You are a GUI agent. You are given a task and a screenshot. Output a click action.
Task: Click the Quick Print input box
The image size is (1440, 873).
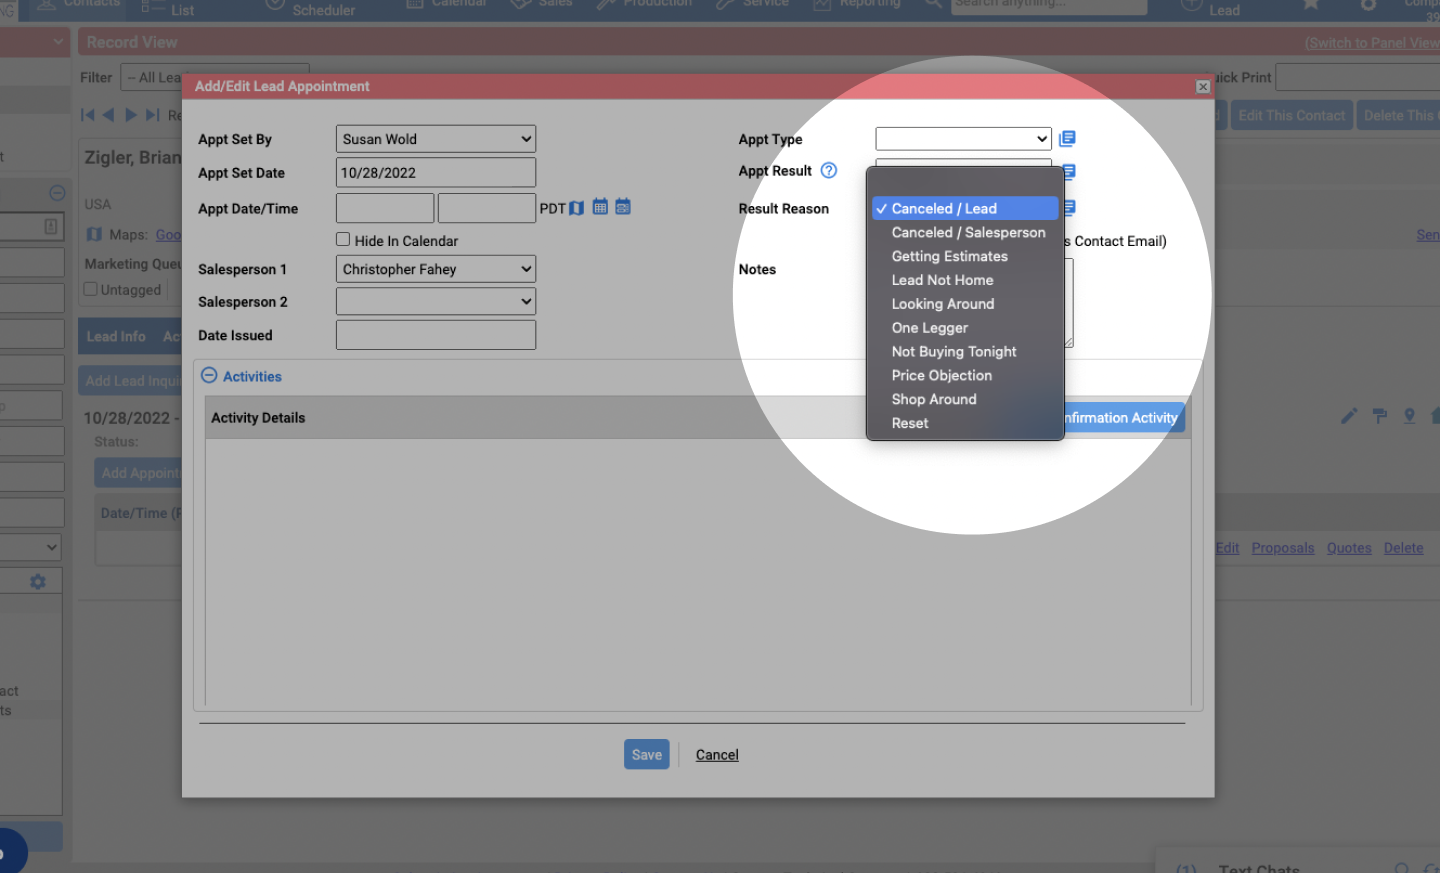1358,77
